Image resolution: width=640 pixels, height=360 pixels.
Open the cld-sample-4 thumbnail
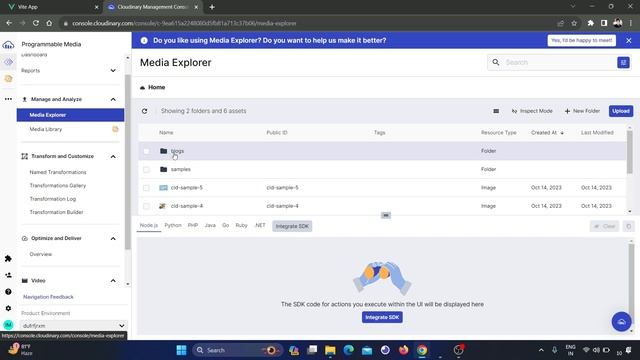163,206
